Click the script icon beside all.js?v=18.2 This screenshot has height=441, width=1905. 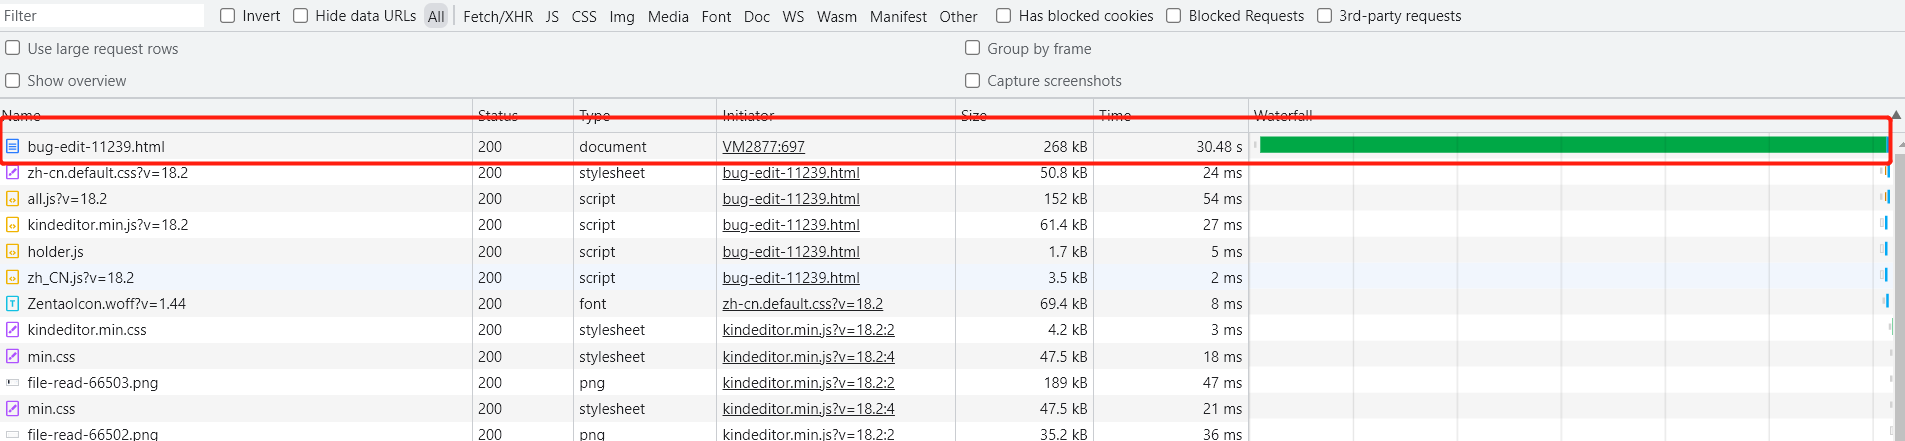[x=12, y=199]
